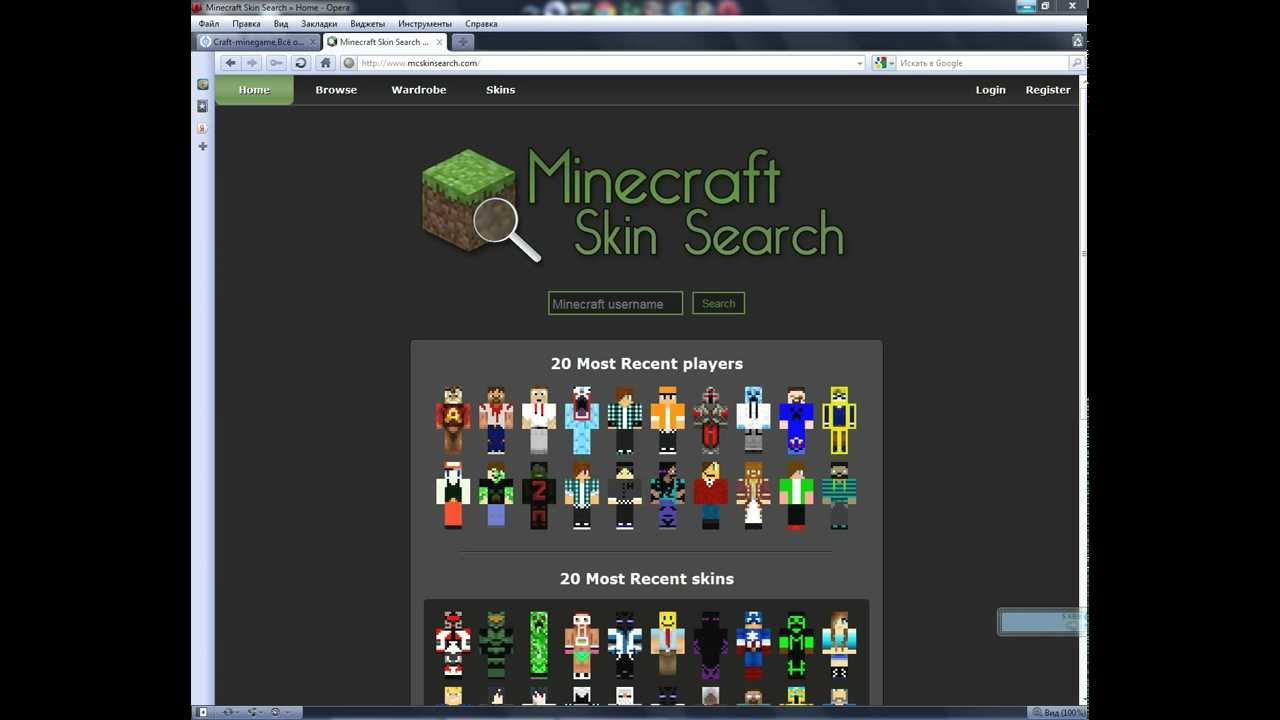Screen dimensions: 1280x720
Task: Open the browser Home page icon
Action: pyautogui.click(x=325, y=63)
